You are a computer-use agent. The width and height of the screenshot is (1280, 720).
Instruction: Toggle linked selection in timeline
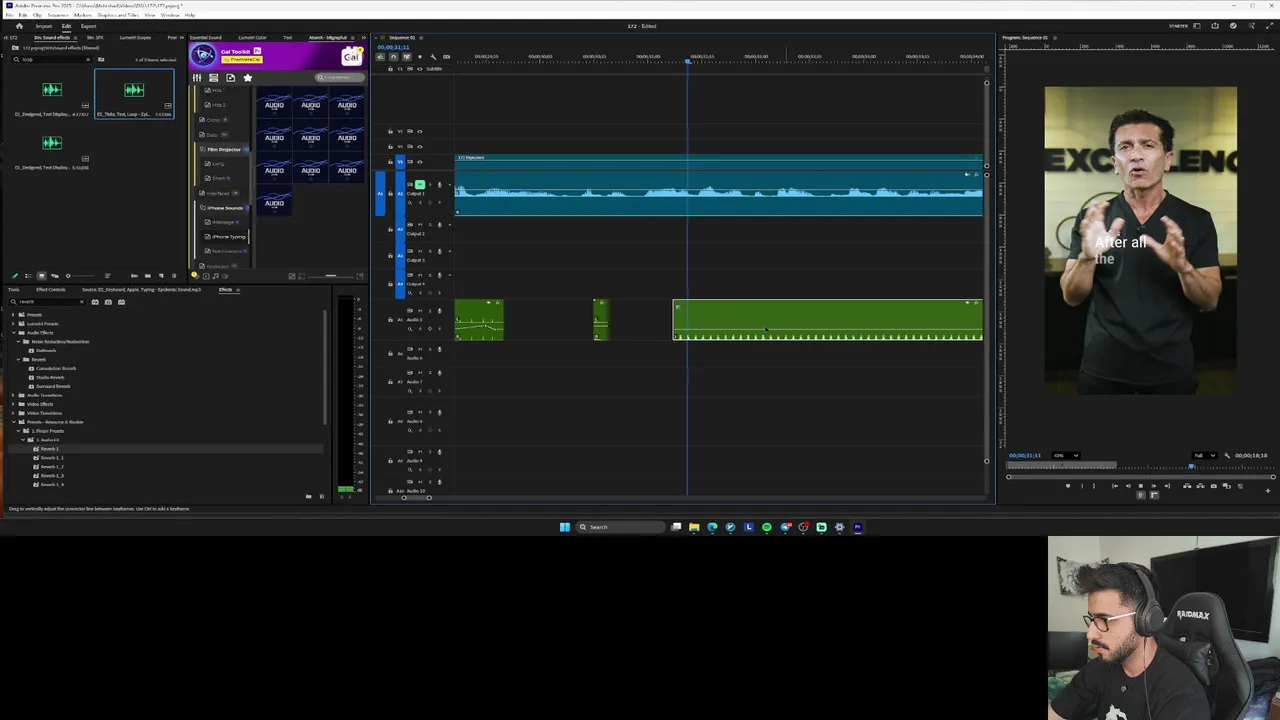tap(407, 57)
